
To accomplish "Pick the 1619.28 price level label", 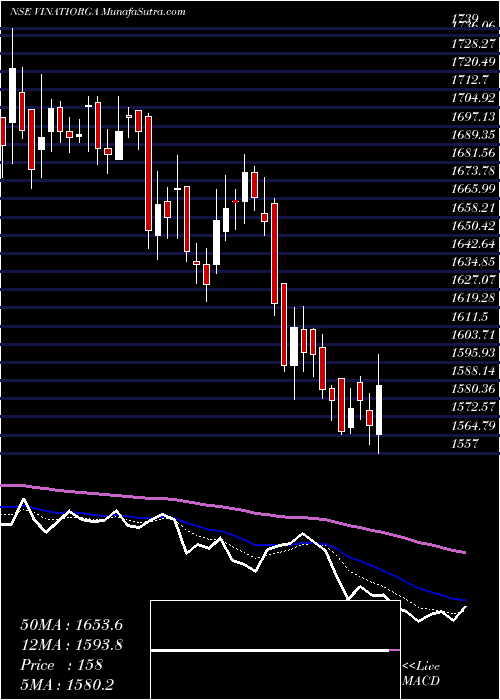I will click(474, 298).
